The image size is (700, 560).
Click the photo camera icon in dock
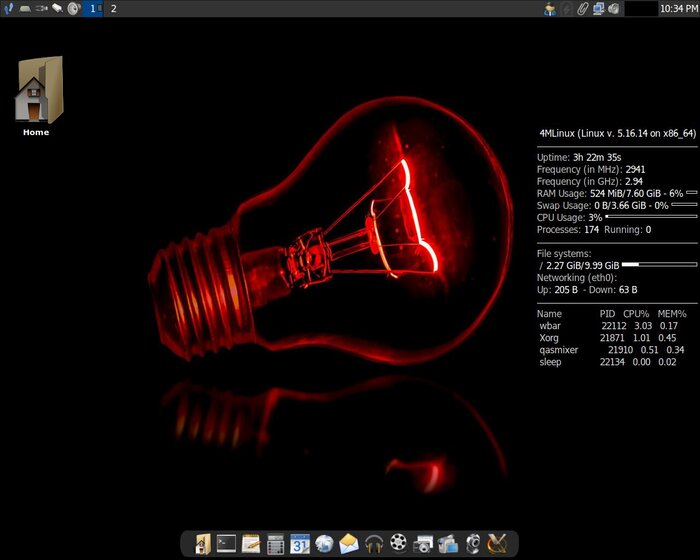pyautogui.click(x=423, y=544)
